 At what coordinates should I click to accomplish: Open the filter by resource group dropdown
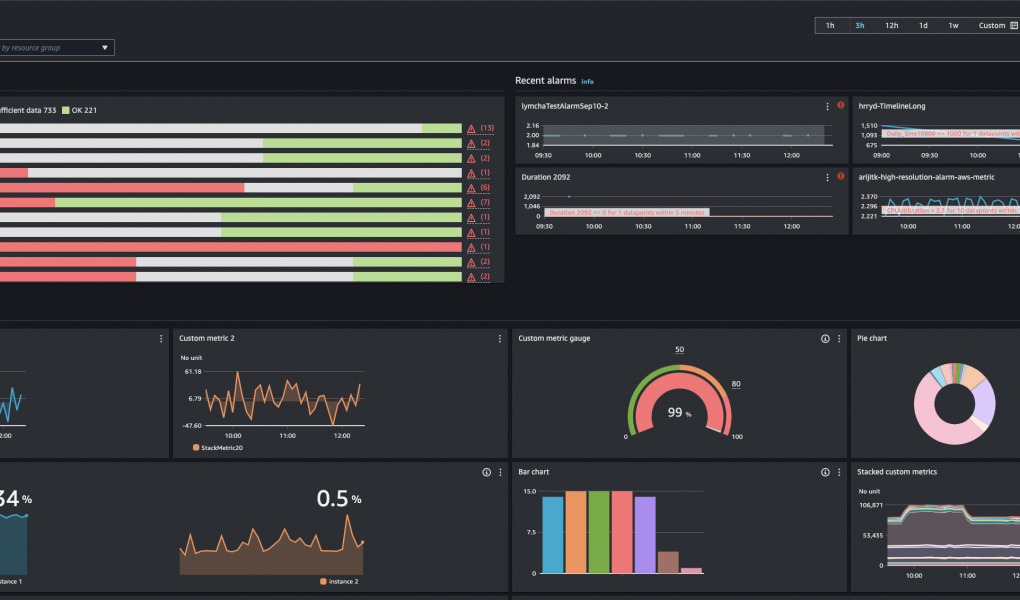[56, 47]
